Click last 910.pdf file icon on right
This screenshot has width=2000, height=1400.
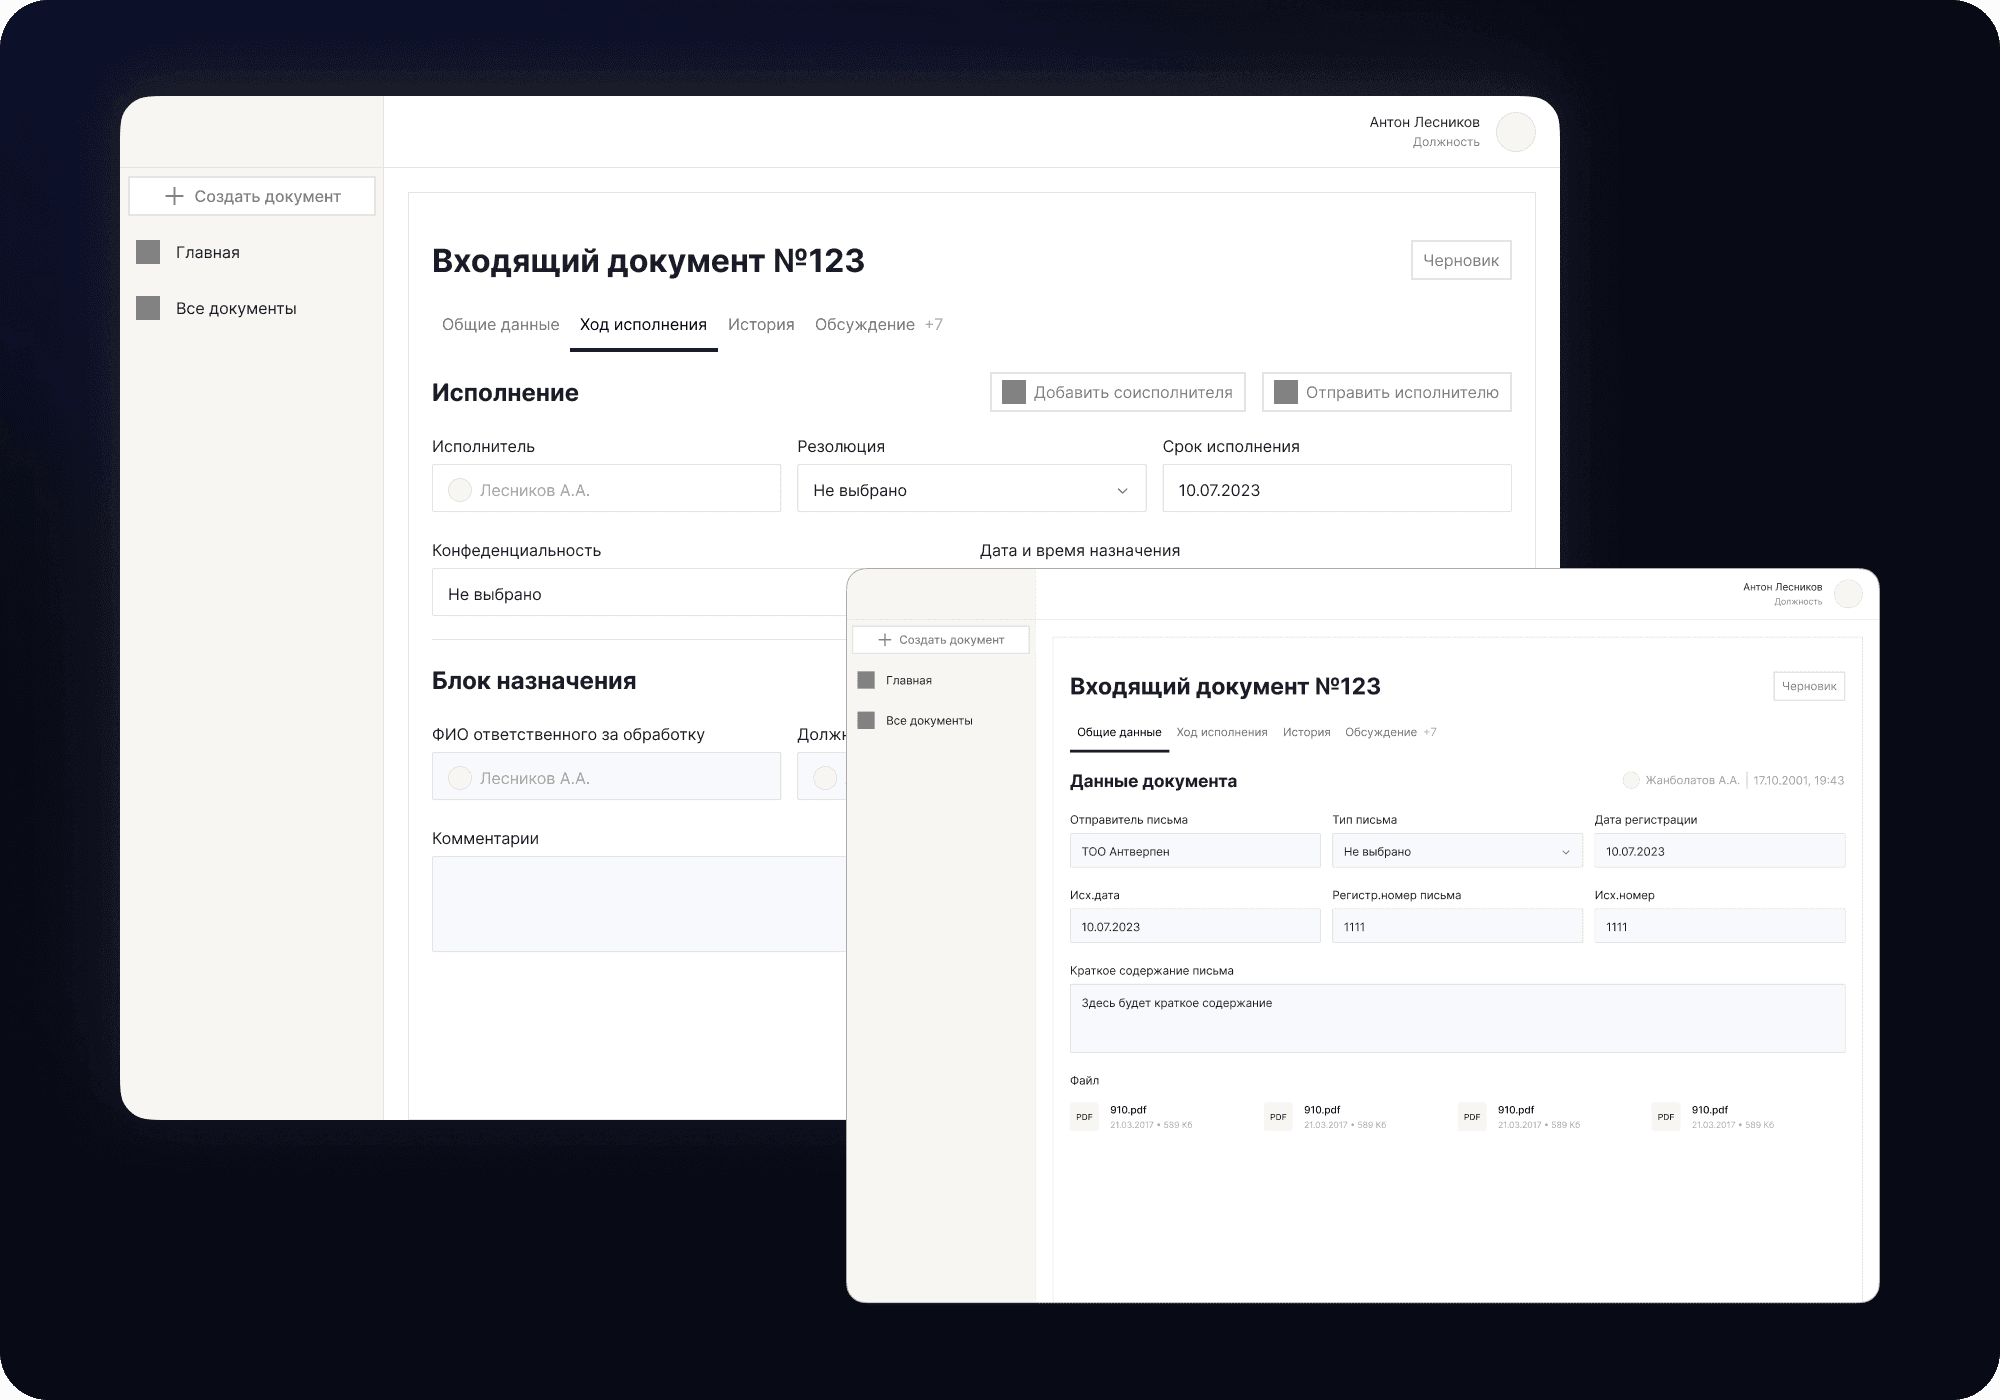tap(1665, 1117)
